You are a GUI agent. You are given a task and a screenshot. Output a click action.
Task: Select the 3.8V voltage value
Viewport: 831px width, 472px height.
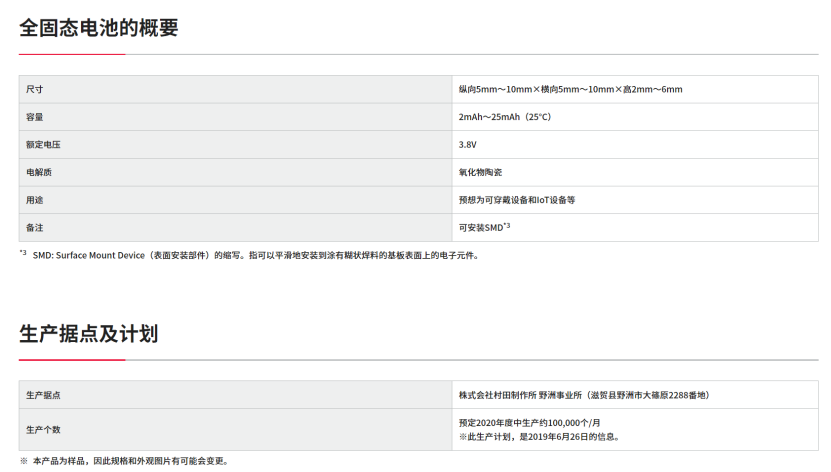[468, 145]
